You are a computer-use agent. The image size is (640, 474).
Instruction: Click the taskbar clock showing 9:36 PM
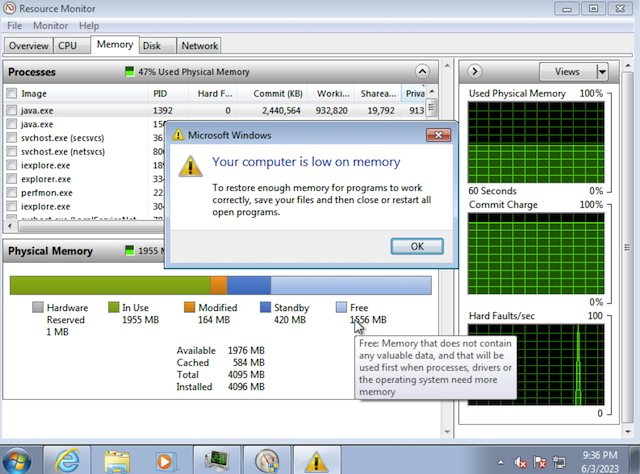pos(600,455)
